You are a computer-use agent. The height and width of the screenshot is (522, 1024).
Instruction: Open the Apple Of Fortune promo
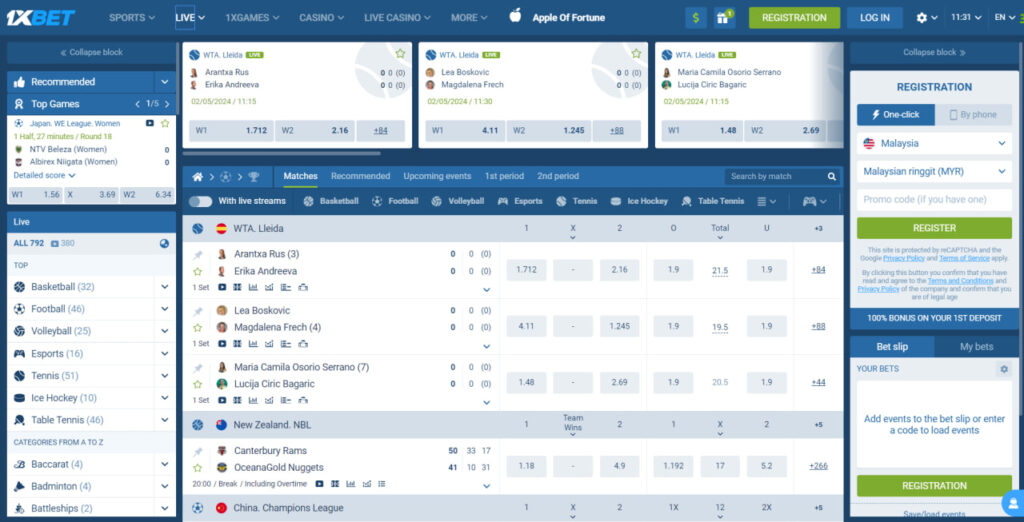tap(557, 18)
